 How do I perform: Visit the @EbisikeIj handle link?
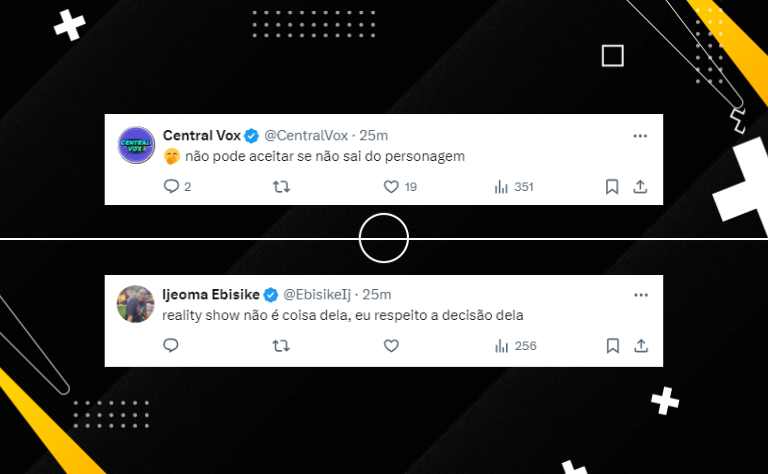click(317, 294)
